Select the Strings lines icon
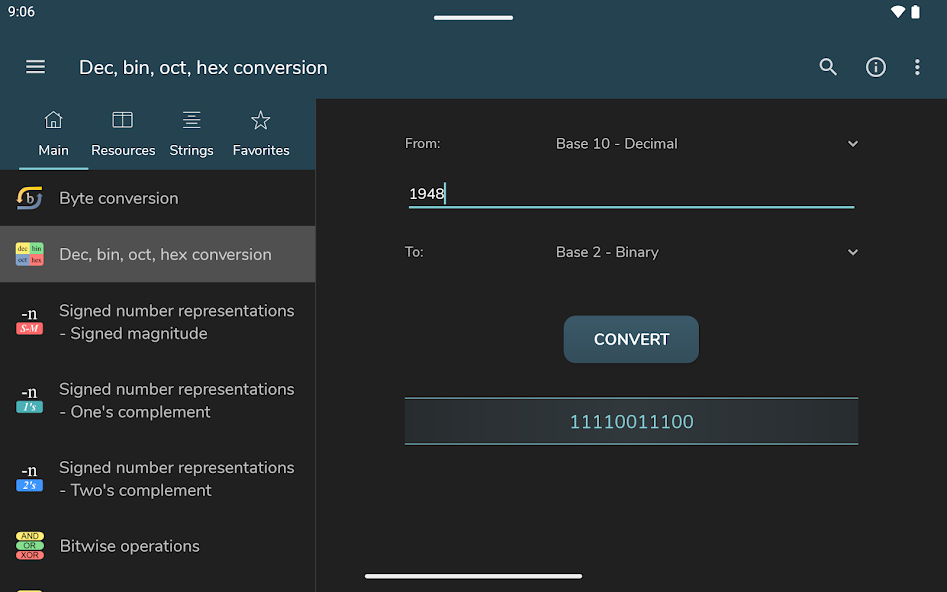Screen dimensions: 947x592 191,120
